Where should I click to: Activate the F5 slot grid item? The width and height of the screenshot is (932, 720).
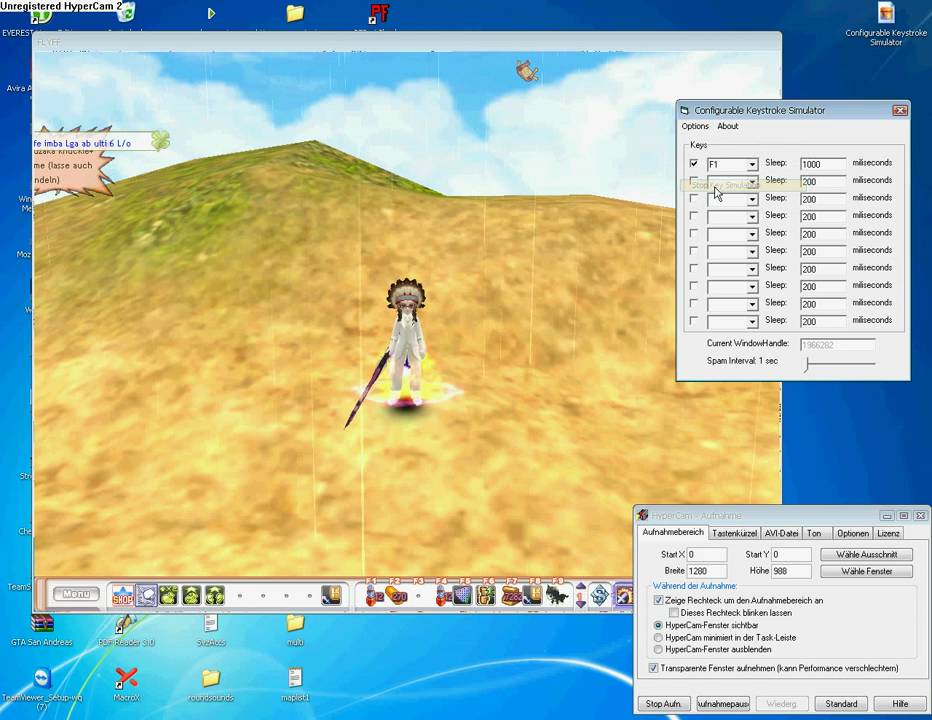point(462,595)
